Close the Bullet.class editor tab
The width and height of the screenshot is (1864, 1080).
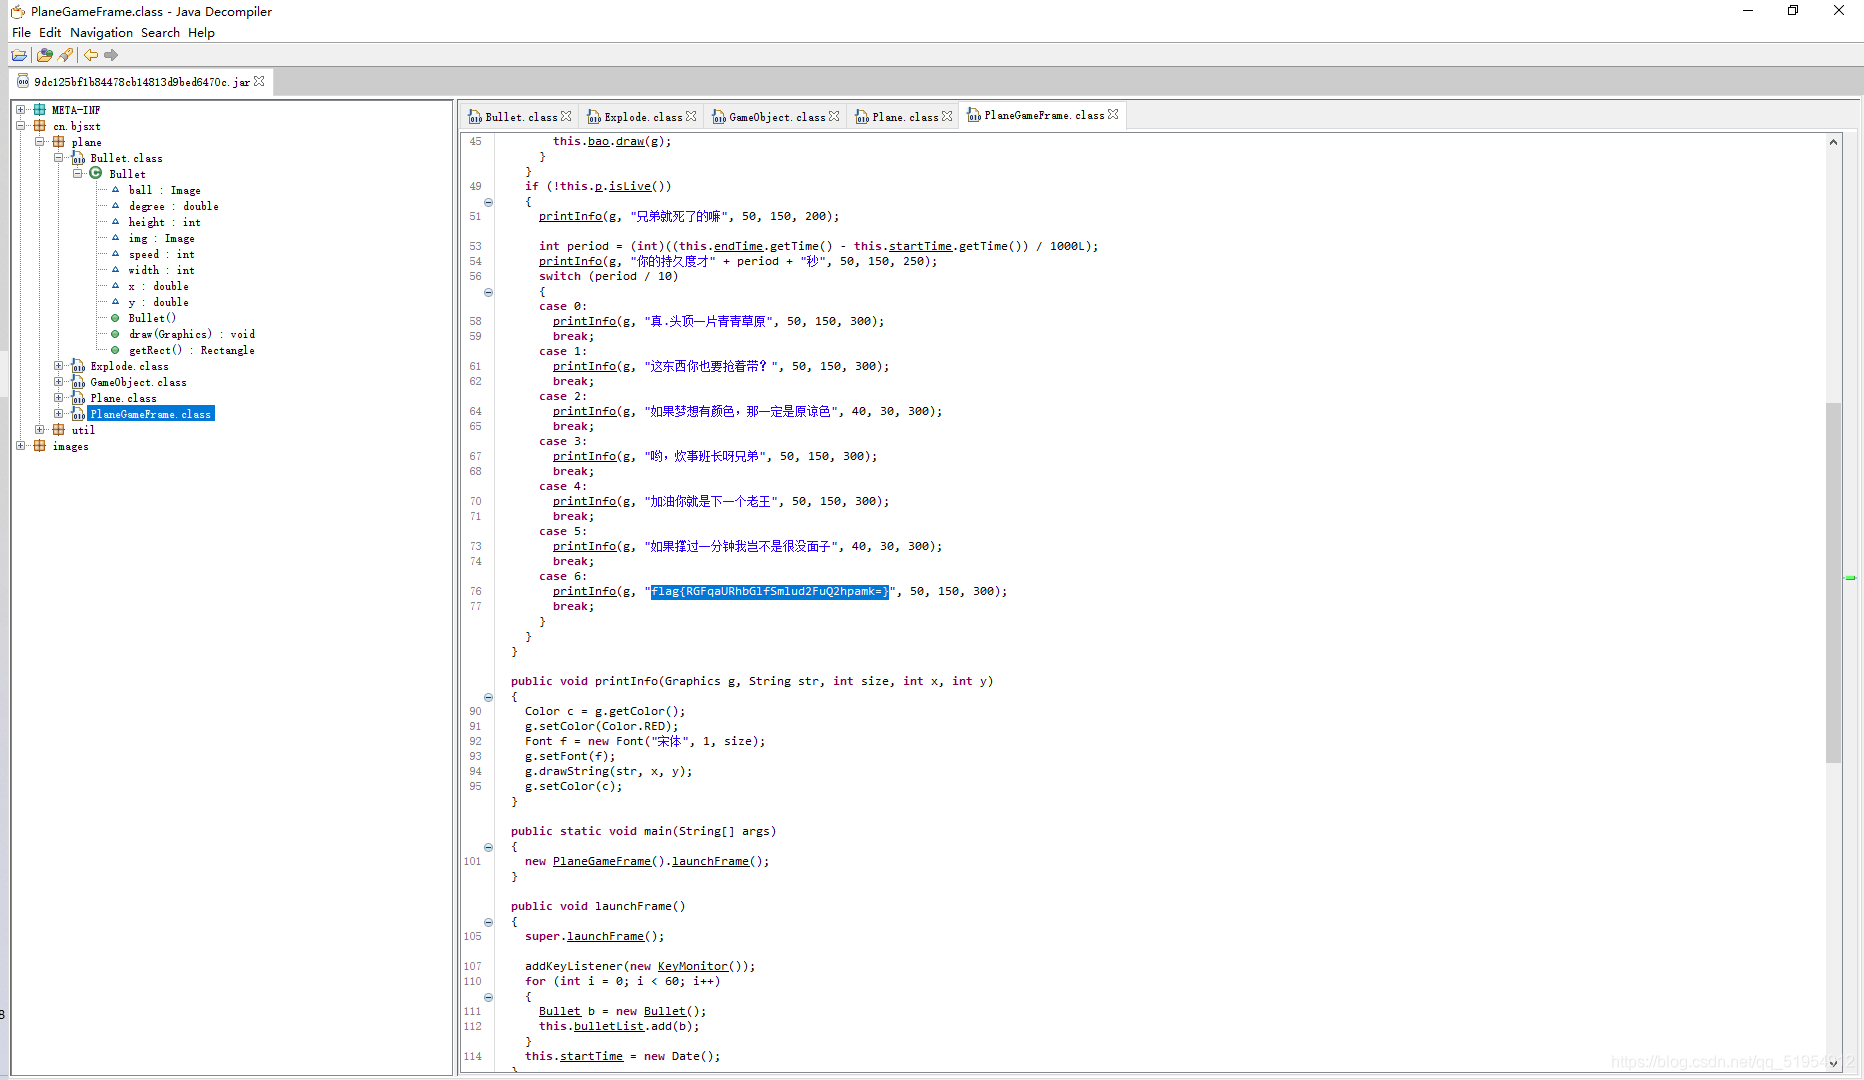tap(566, 117)
